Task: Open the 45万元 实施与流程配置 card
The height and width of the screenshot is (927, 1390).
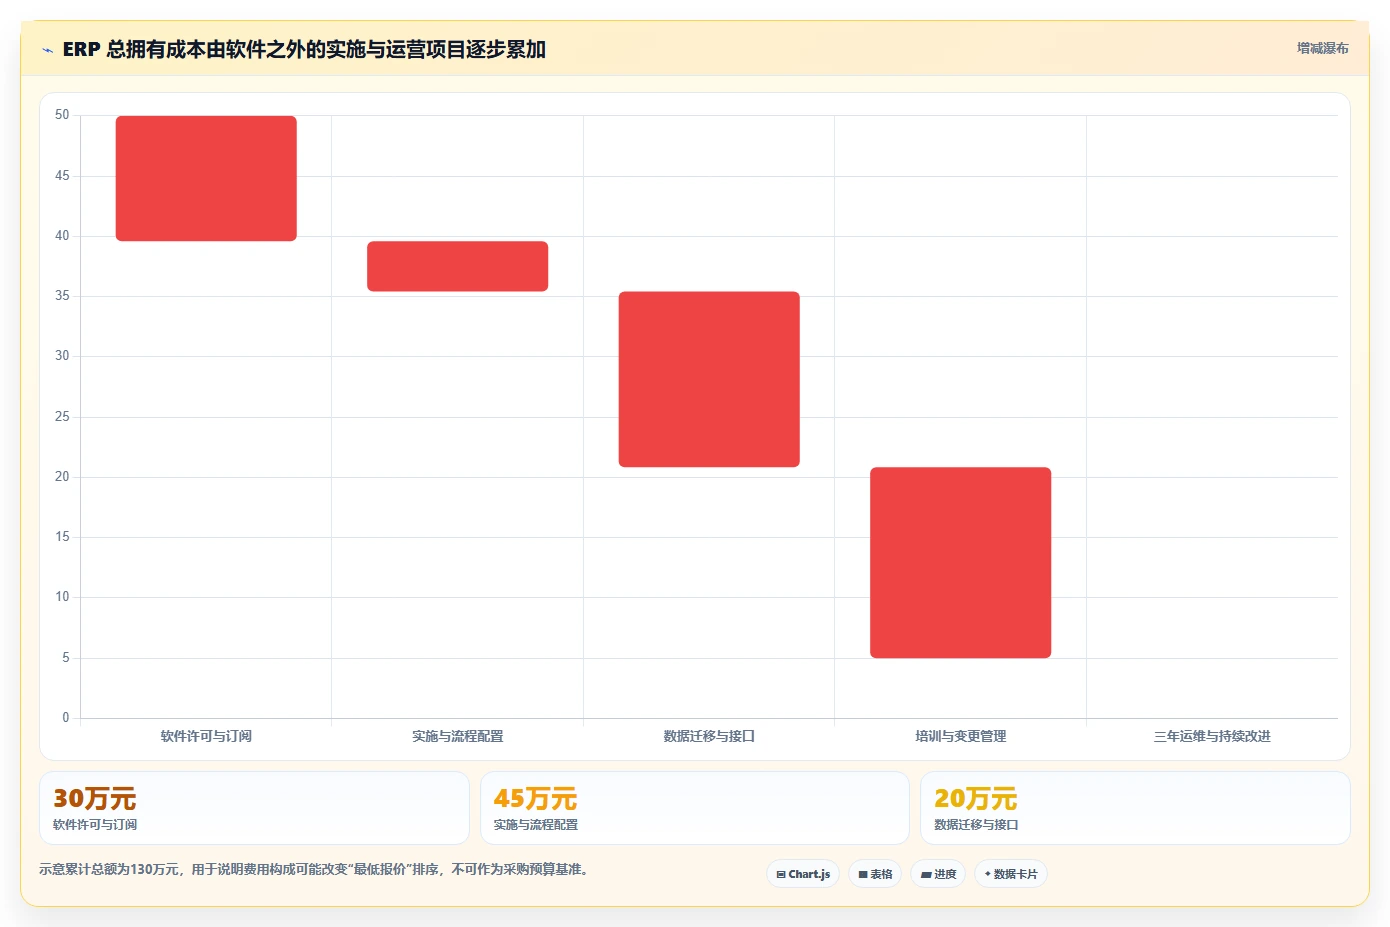Action: coord(695,808)
